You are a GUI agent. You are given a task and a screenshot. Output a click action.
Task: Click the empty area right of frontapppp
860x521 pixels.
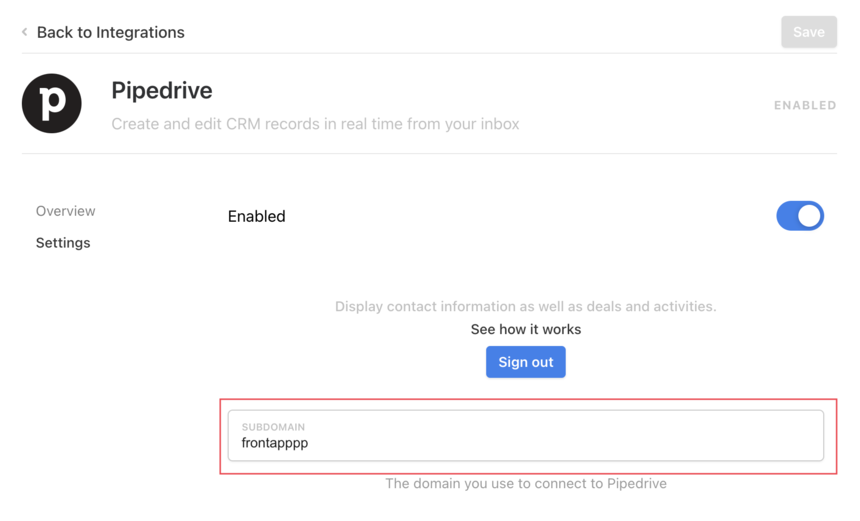[x=565, y=443]
